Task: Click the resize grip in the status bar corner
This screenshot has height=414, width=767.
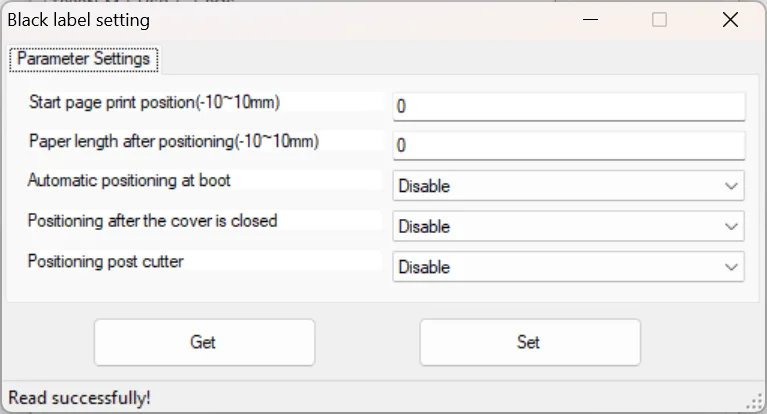Action: pyautogui.click(x=757, y=405)
